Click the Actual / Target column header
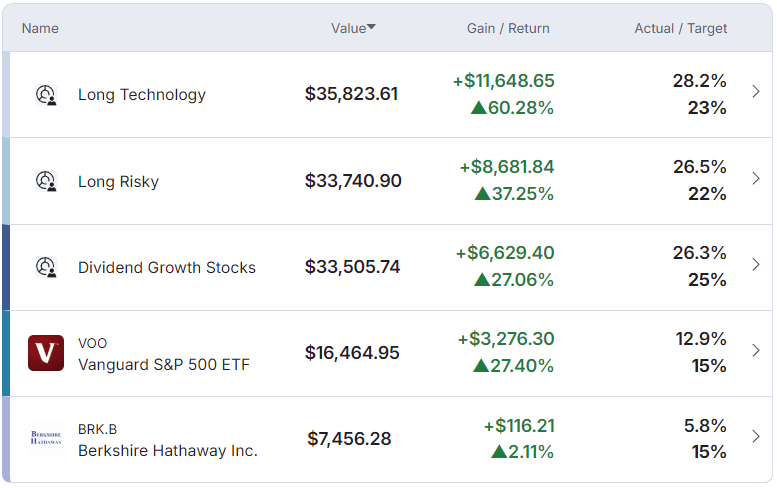Screen dimensions: 777x488 [681, 28]
